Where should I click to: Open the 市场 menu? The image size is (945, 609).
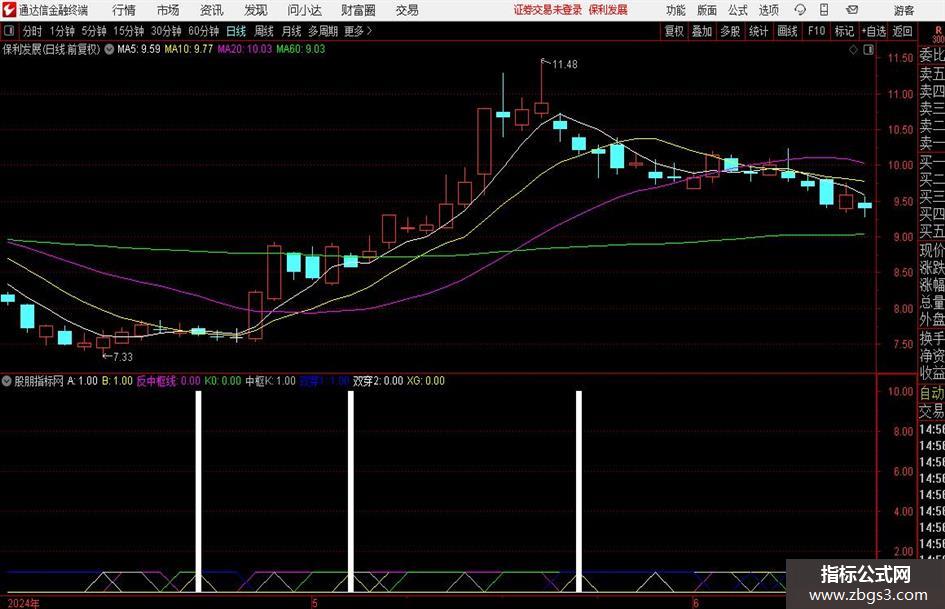click(x=168, y=10)
